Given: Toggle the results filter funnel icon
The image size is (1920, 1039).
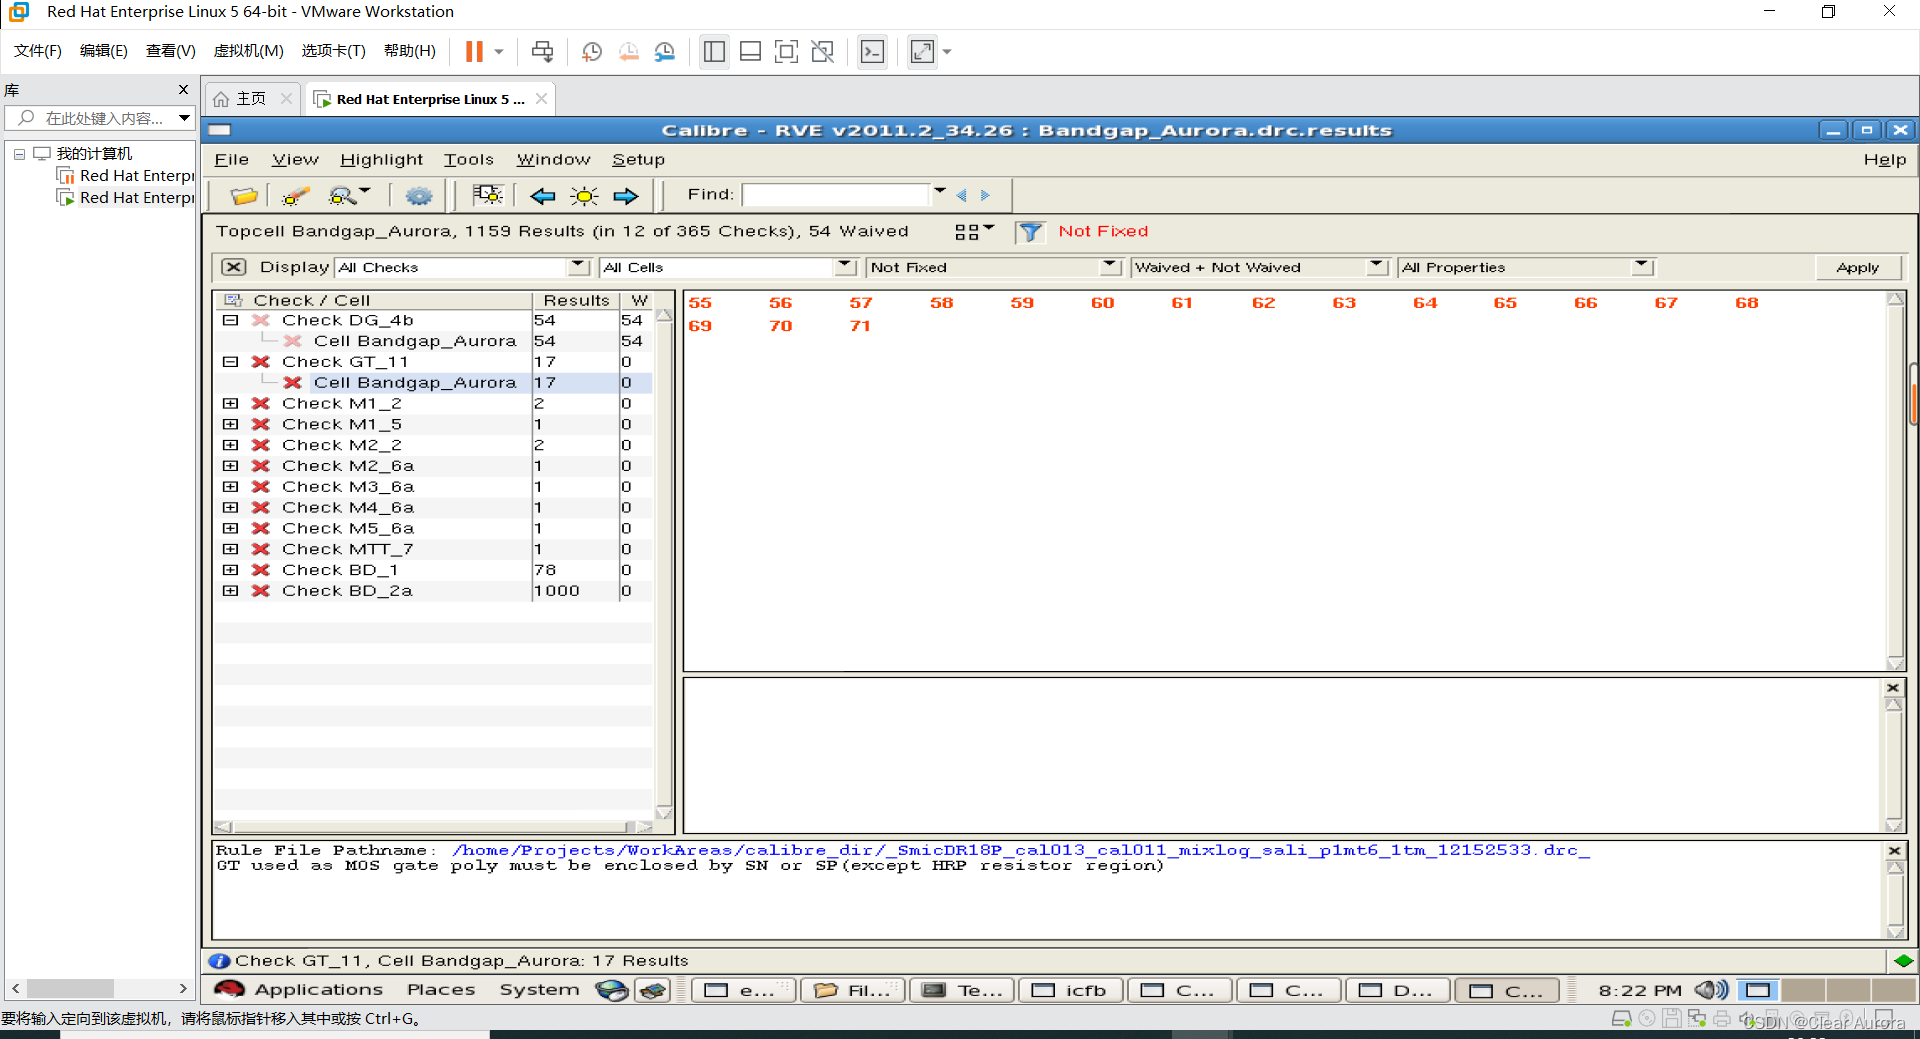Looking at the screenshot, I should [x=1029, y=232].
